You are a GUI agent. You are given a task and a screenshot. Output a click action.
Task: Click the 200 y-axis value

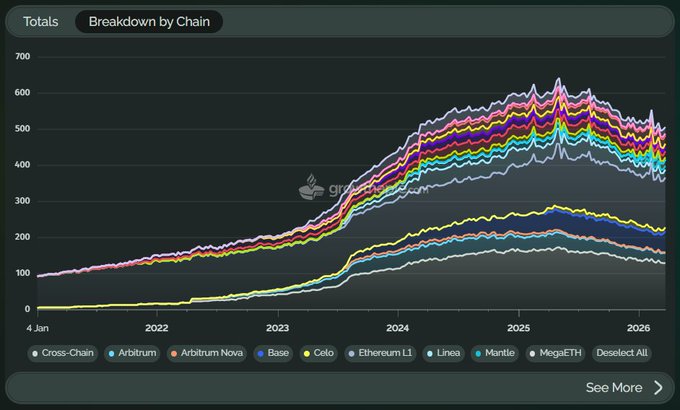(x=23, y=237)
